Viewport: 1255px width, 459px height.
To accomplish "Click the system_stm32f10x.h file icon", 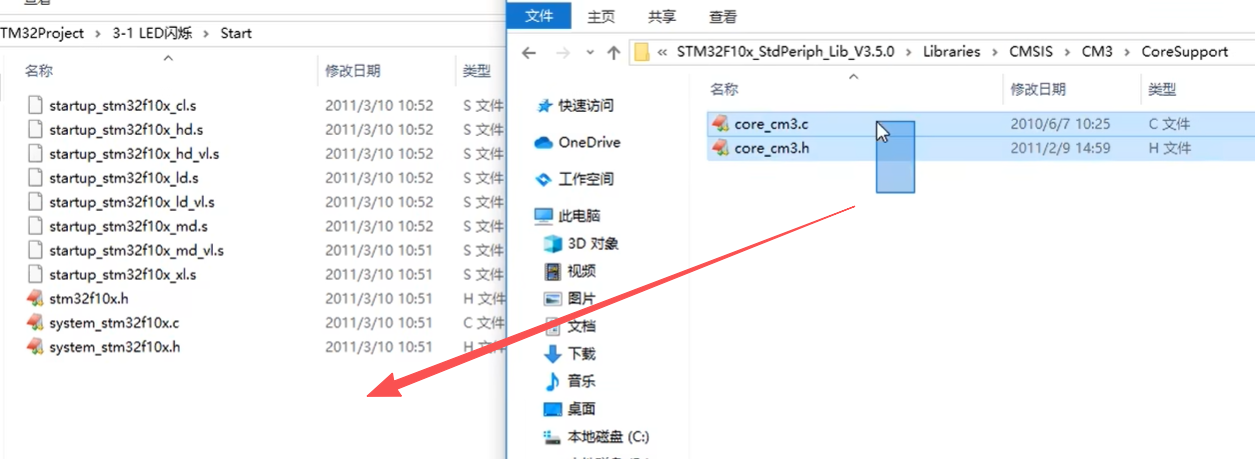I will [x=35, y=347].
